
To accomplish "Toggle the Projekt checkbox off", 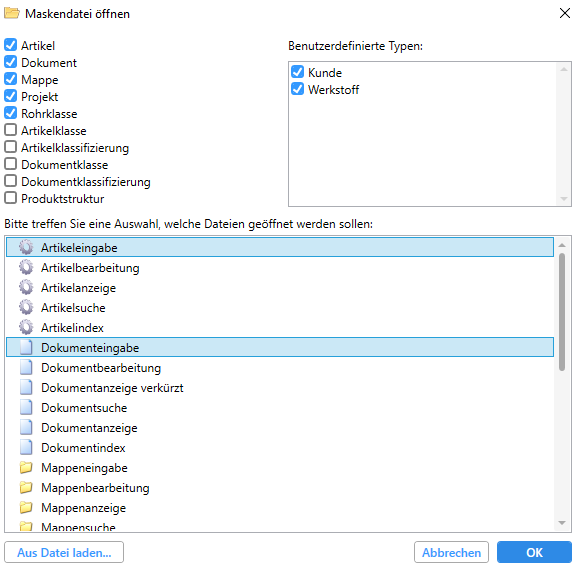I will (x=11, y=96).
